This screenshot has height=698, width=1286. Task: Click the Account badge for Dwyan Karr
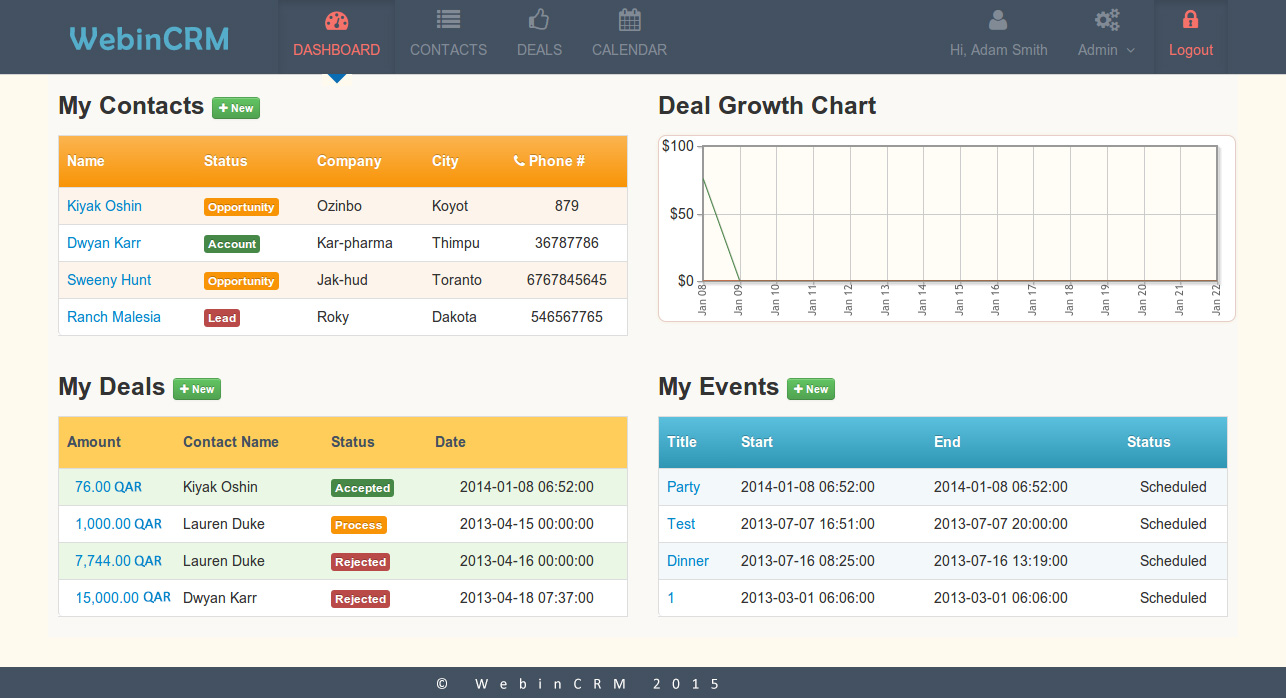tap(232, 244)
